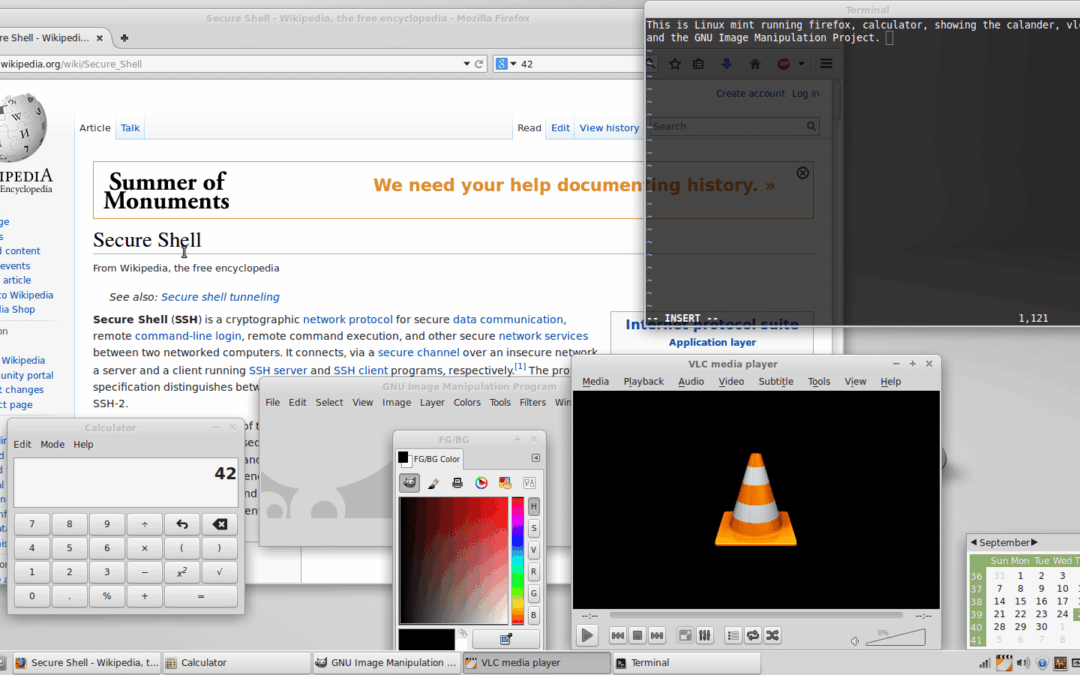The width and height of the screenshot is (1080, 675).
Task: Select September 16 in the calendar
Action: pyautogui.click(x=1041, y=601)
